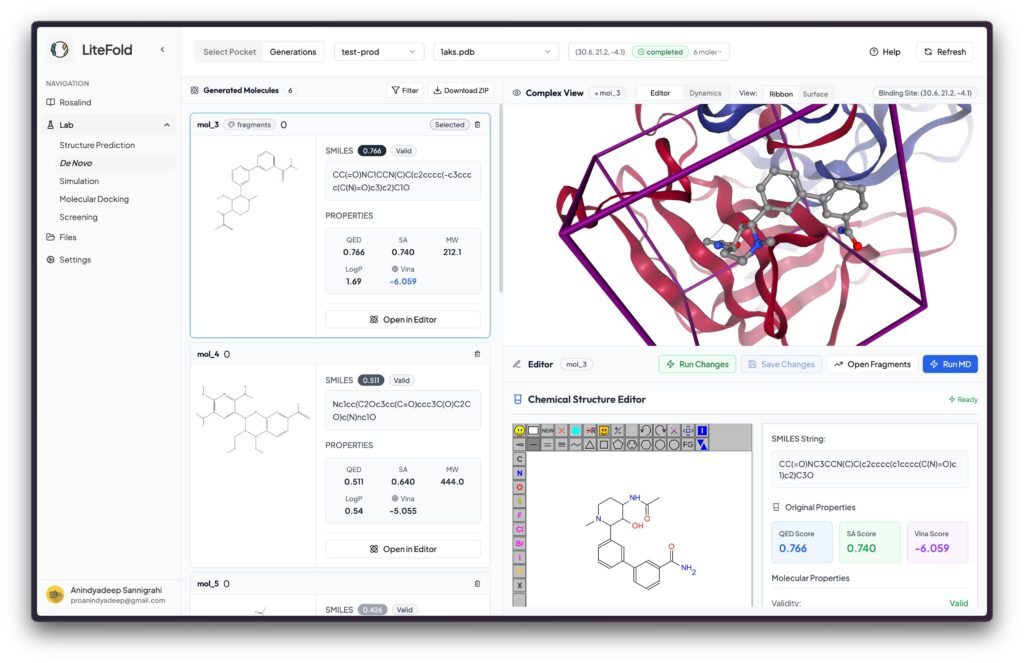Click the undo arrow in structure editor

tap(645, 431)
